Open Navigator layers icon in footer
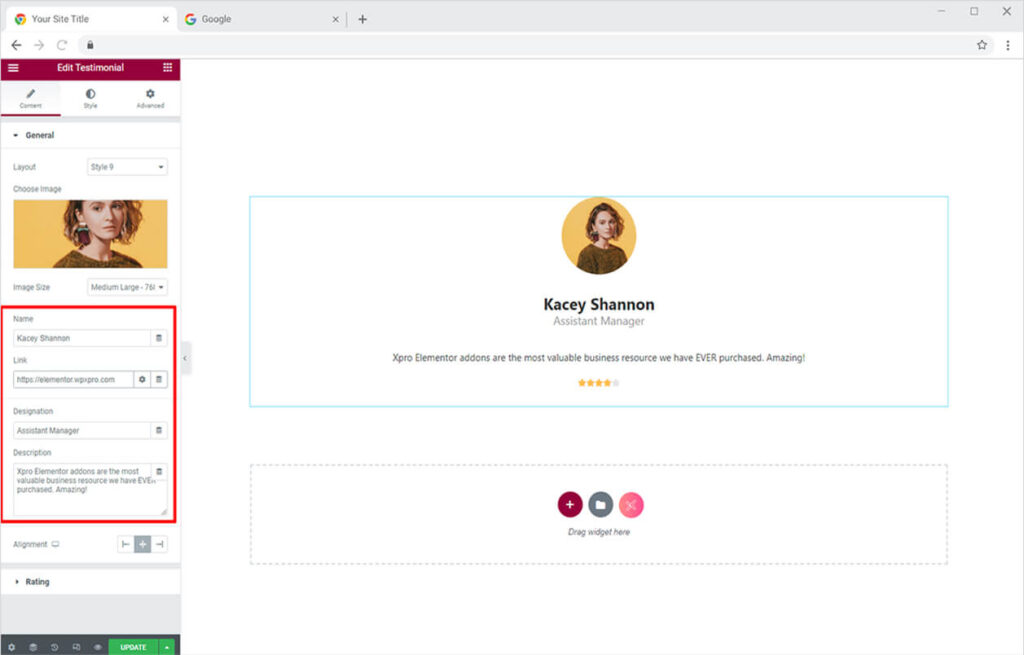Image resolution: width=1024 pixels, height=655 pixels. [32, 647]
